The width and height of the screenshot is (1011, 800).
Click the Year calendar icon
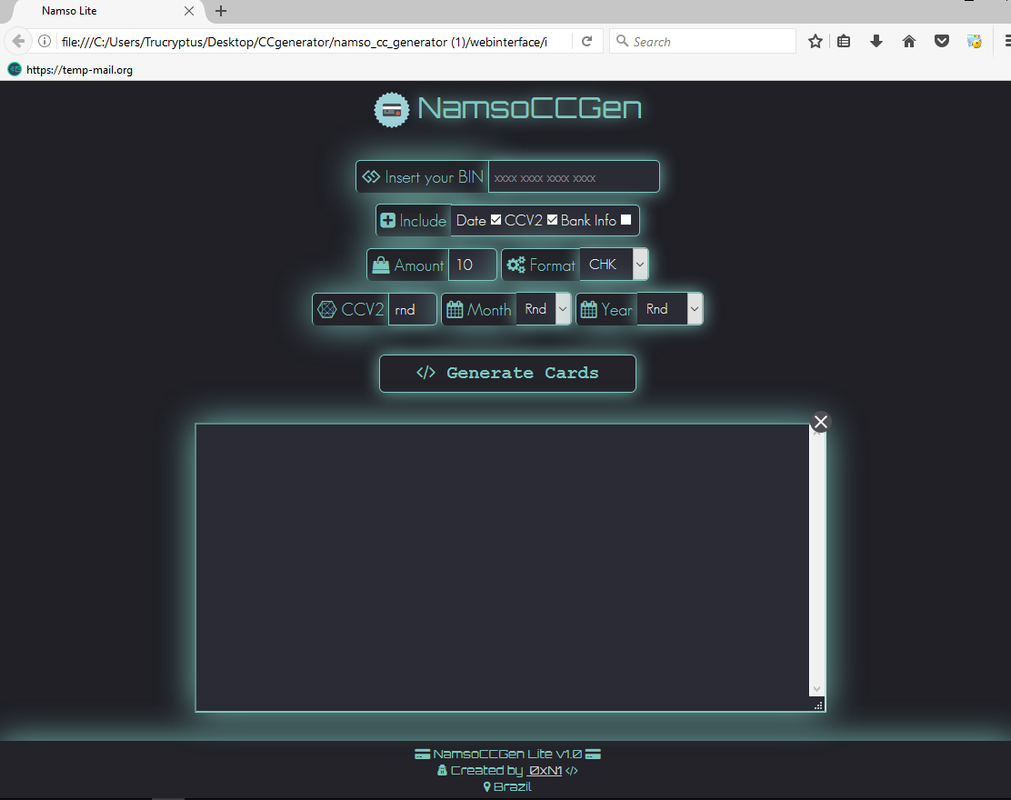(589, 309)
